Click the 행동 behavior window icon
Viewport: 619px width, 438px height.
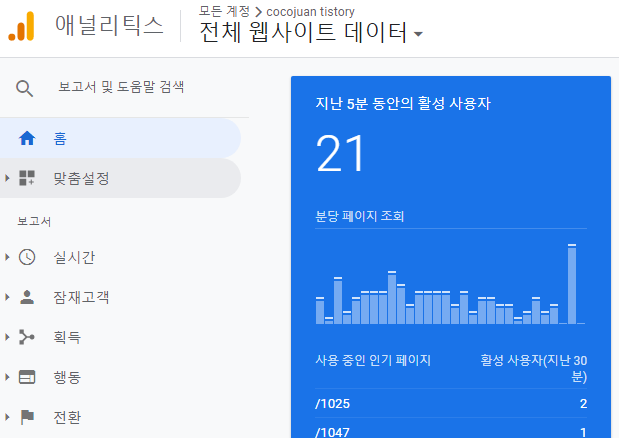(27, 377)
